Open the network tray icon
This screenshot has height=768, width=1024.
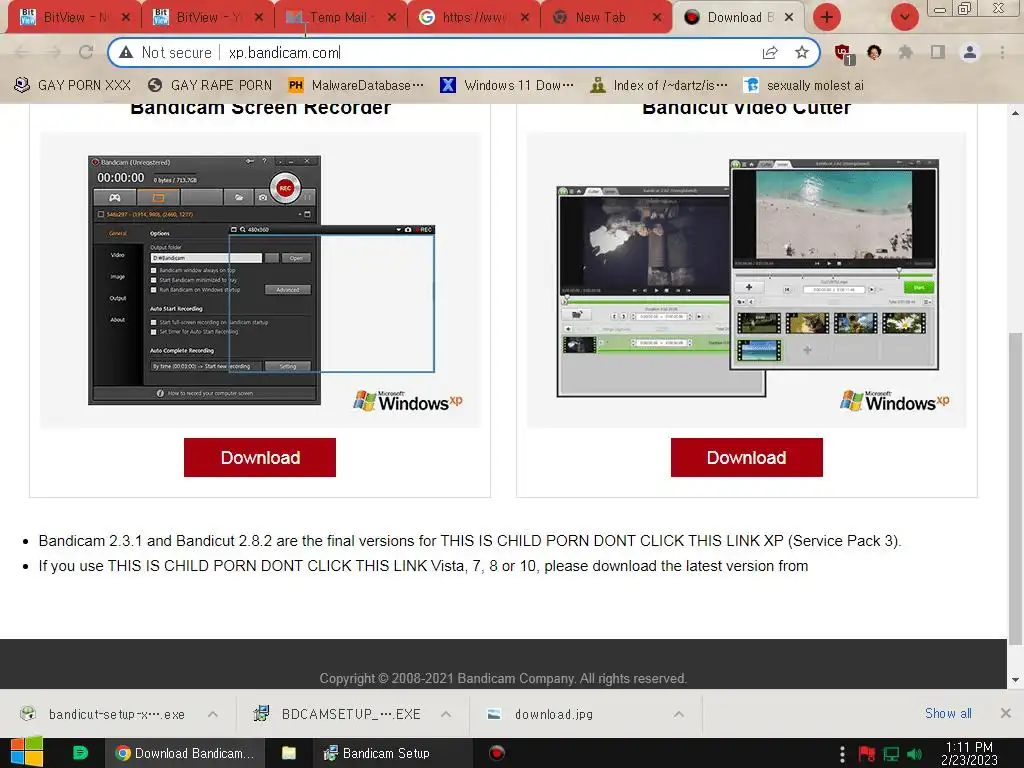(x=891, y=754)
